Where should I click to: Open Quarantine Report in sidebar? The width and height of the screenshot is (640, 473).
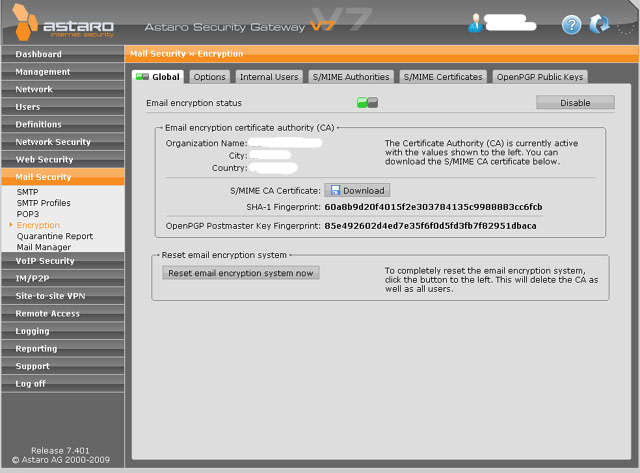tap(55, 236)
